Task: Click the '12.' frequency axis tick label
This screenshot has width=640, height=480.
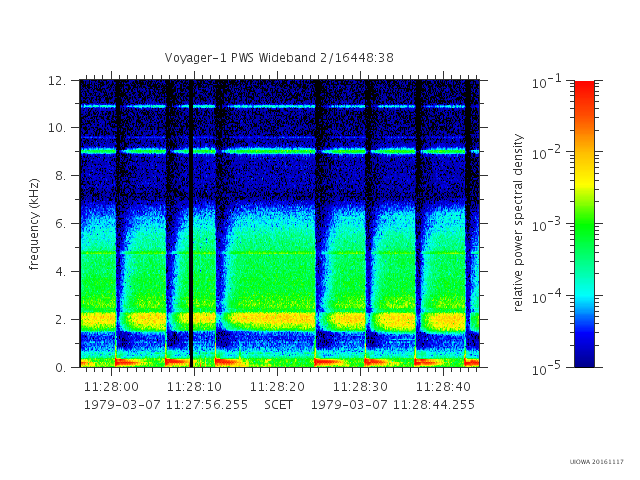Action: point(57,81)
